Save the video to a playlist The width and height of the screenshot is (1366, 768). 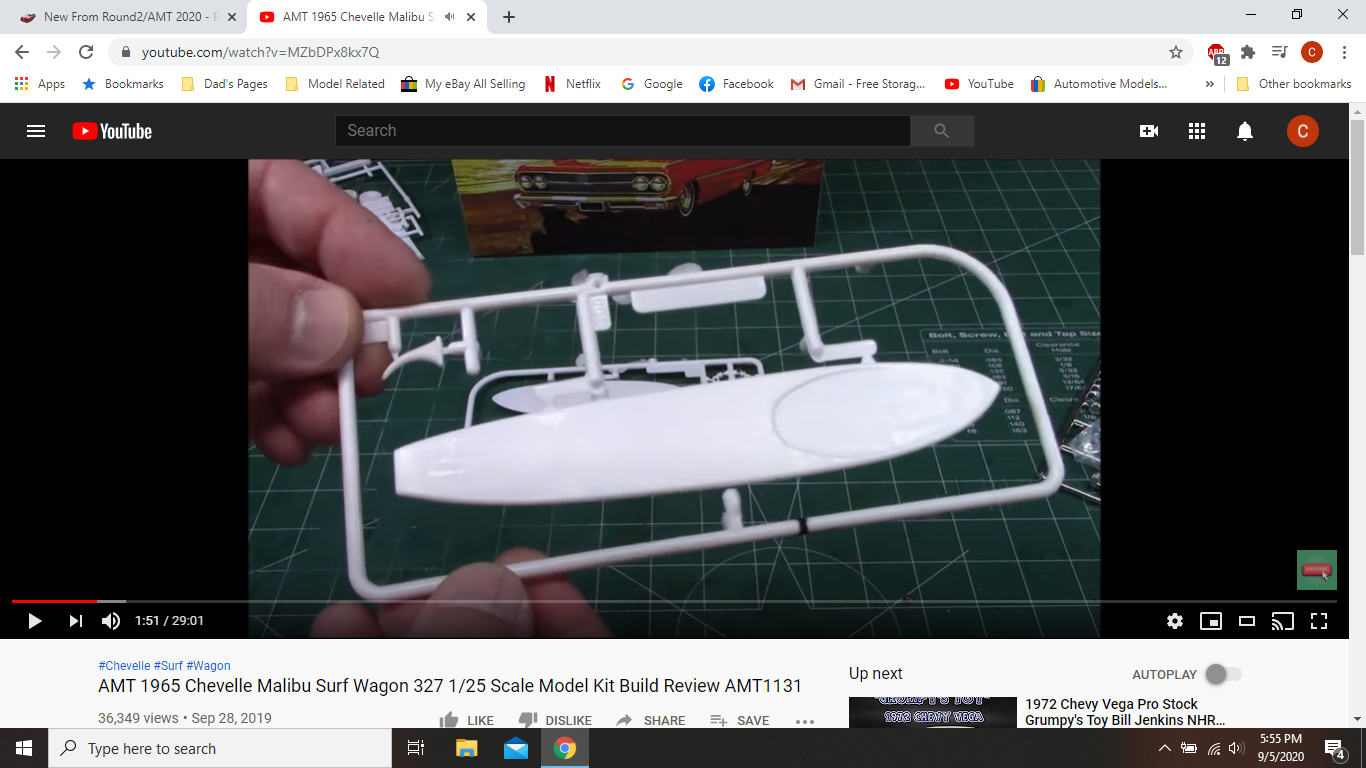tap(740, 720)
